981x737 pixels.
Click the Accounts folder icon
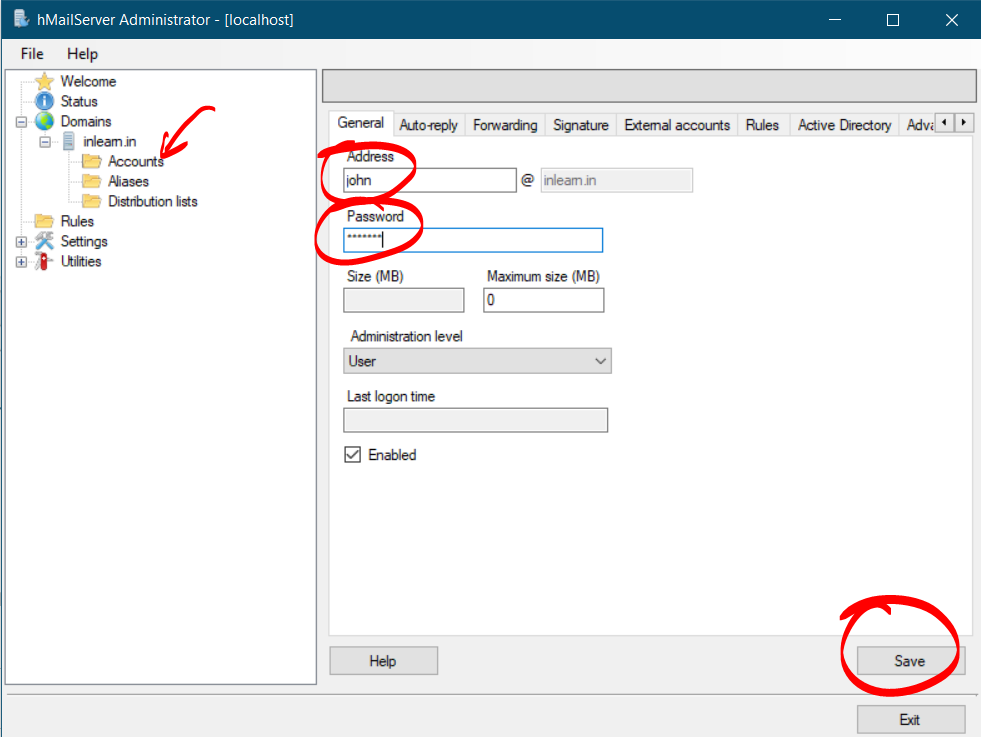[x=92, y=161]
